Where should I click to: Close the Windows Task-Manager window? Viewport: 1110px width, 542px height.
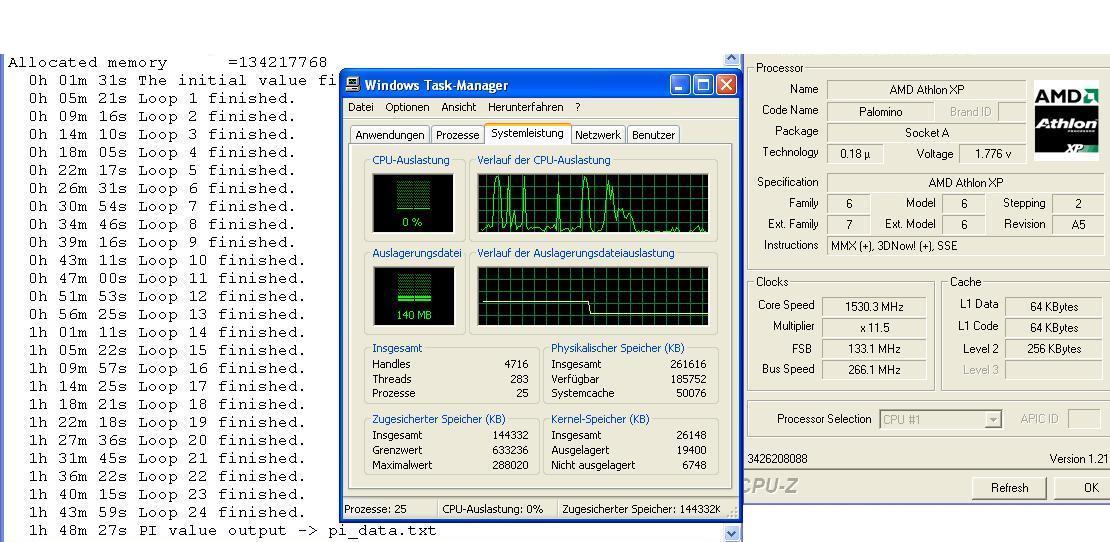(726, 86)
